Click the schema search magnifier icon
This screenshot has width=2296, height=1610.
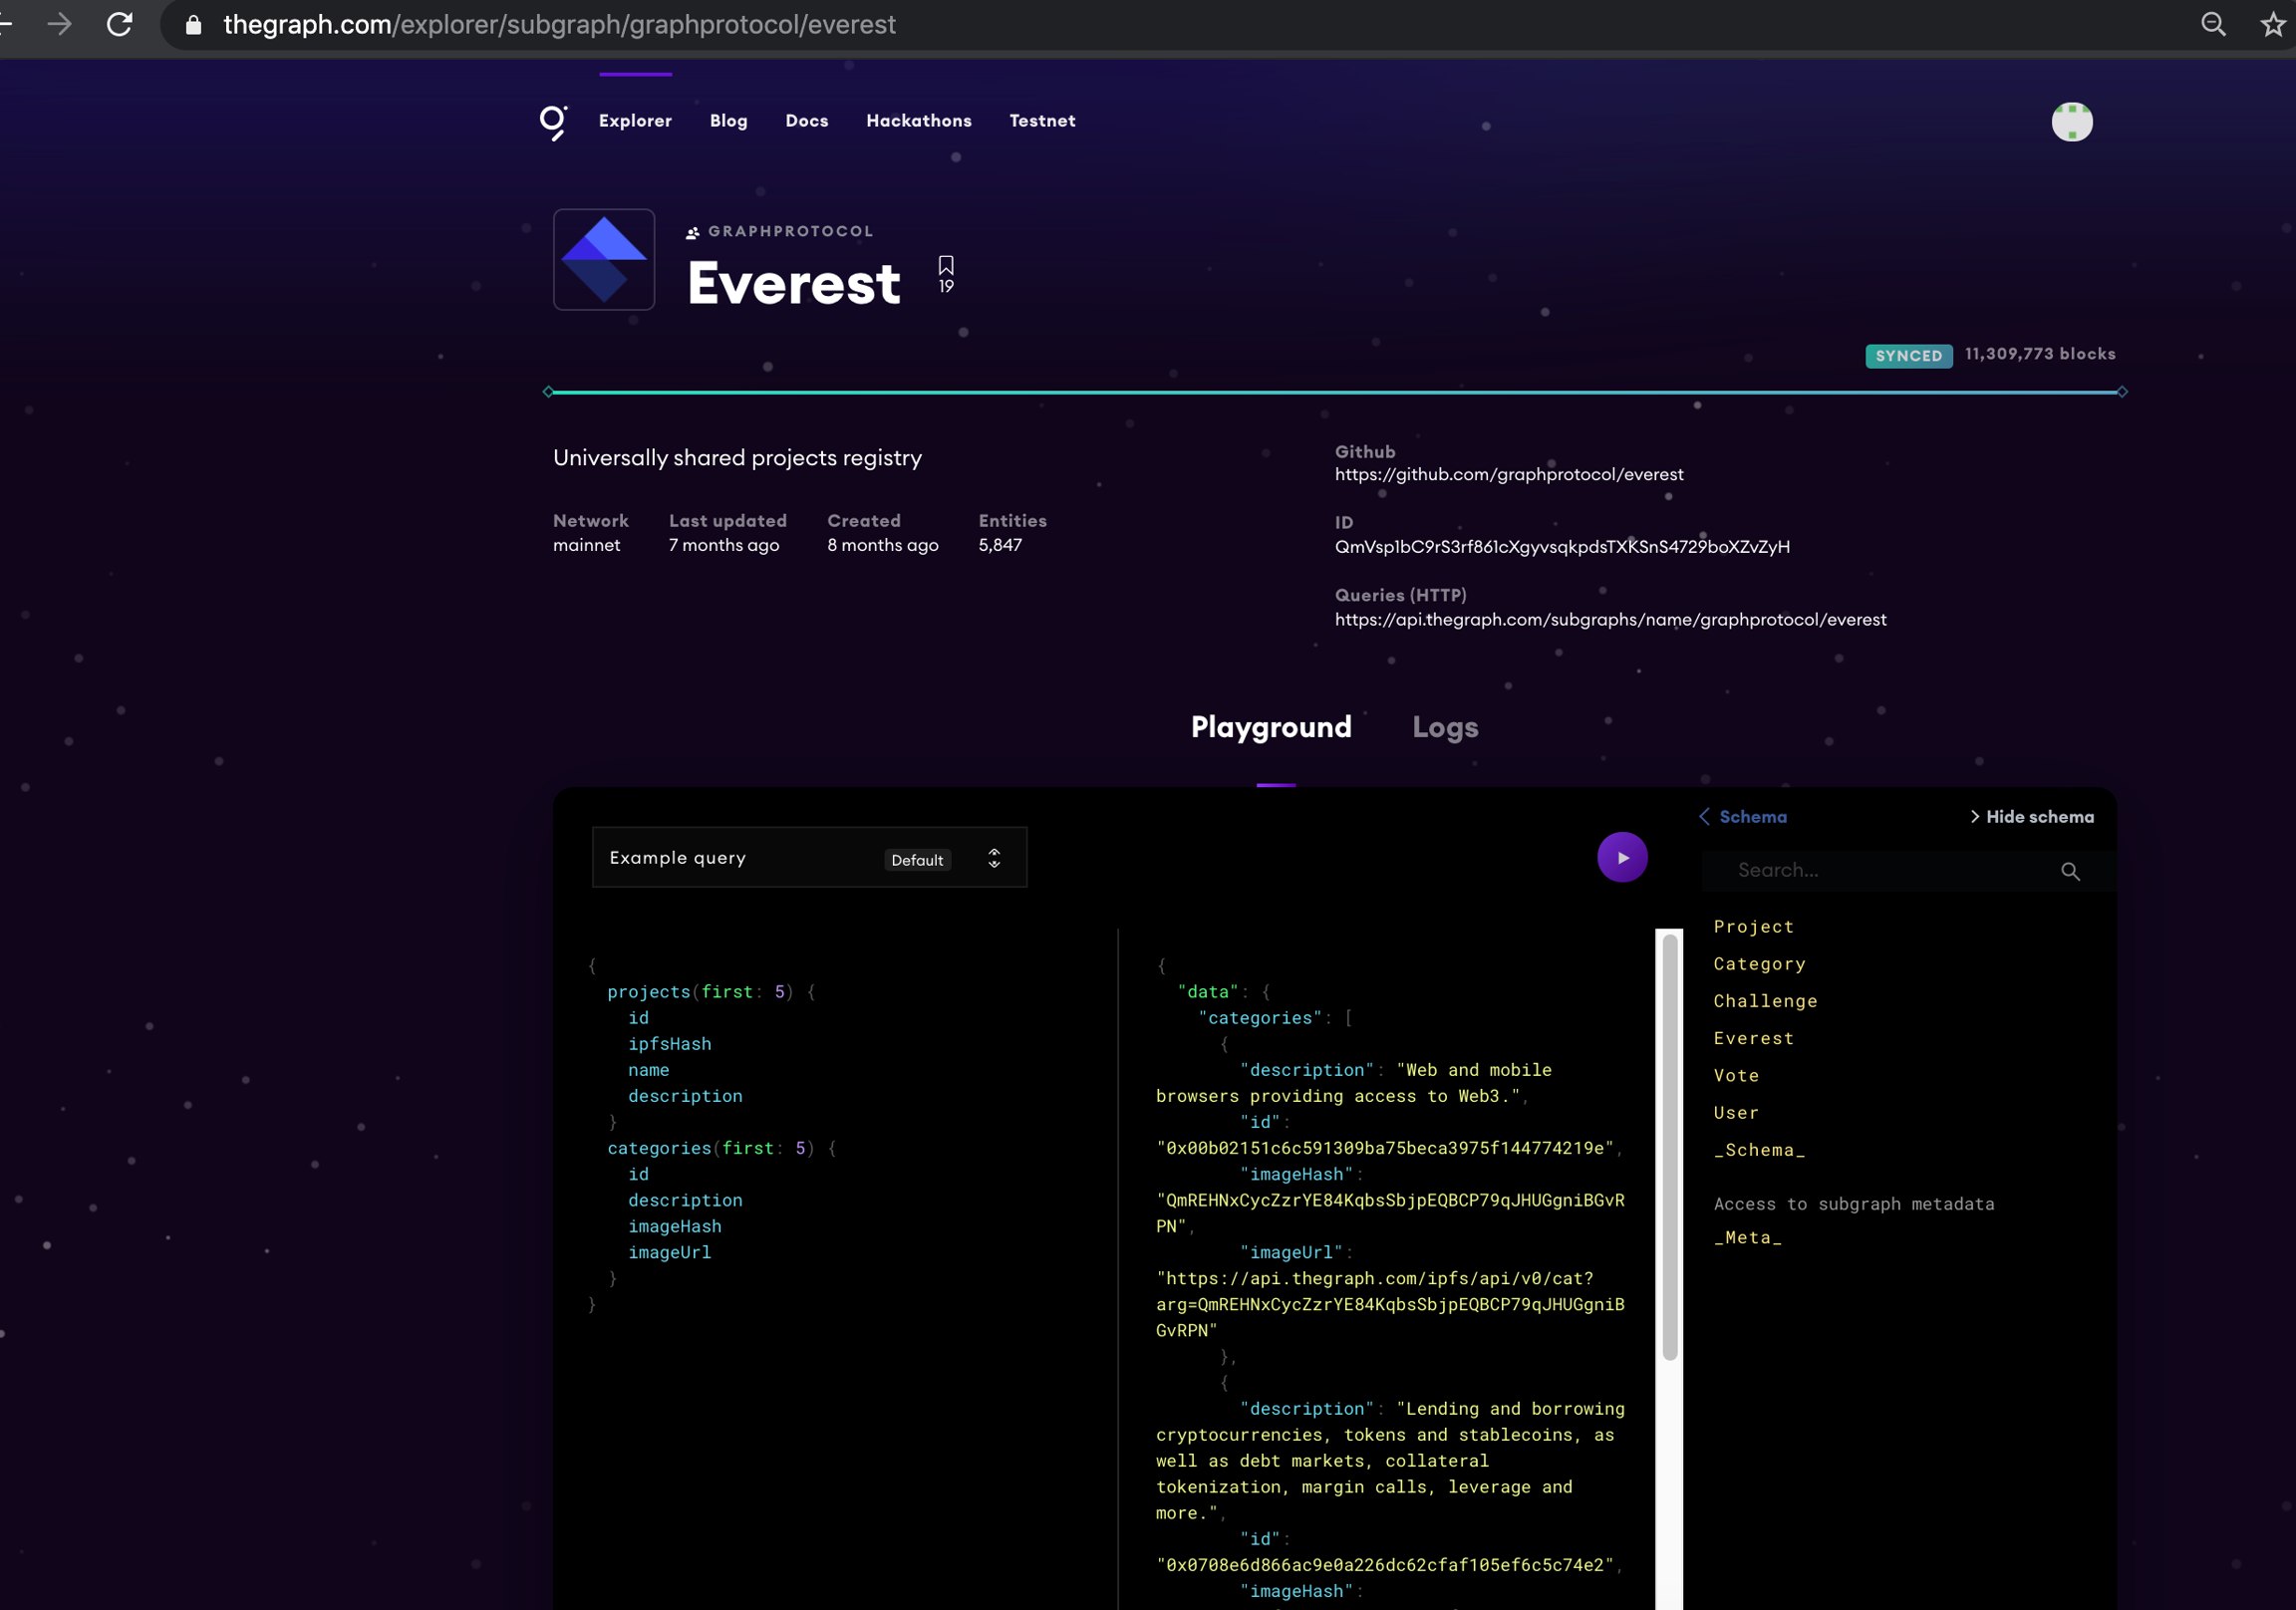tap(2069, 871)
